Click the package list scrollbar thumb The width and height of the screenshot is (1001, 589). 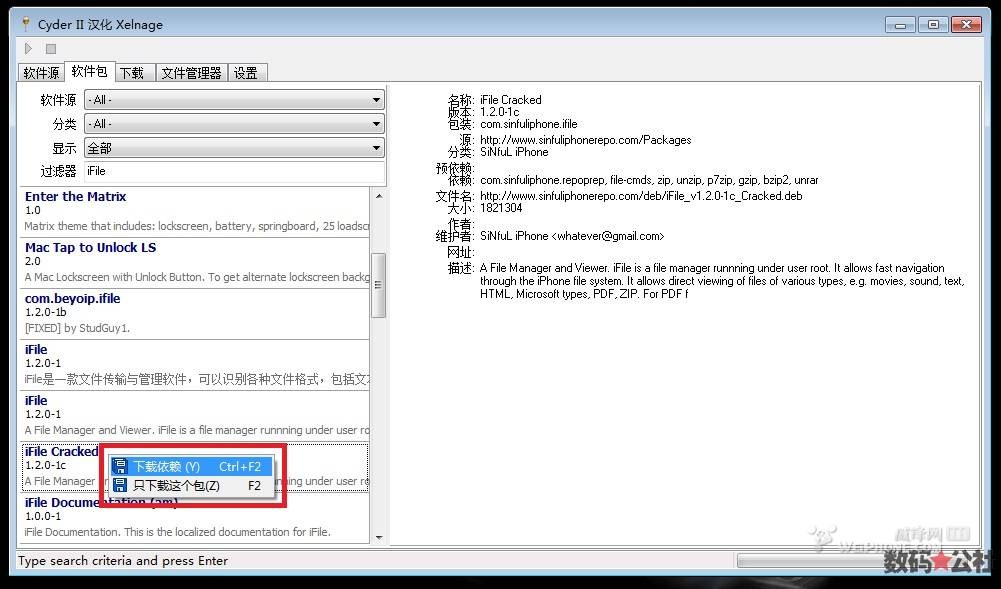pos(379,285)
